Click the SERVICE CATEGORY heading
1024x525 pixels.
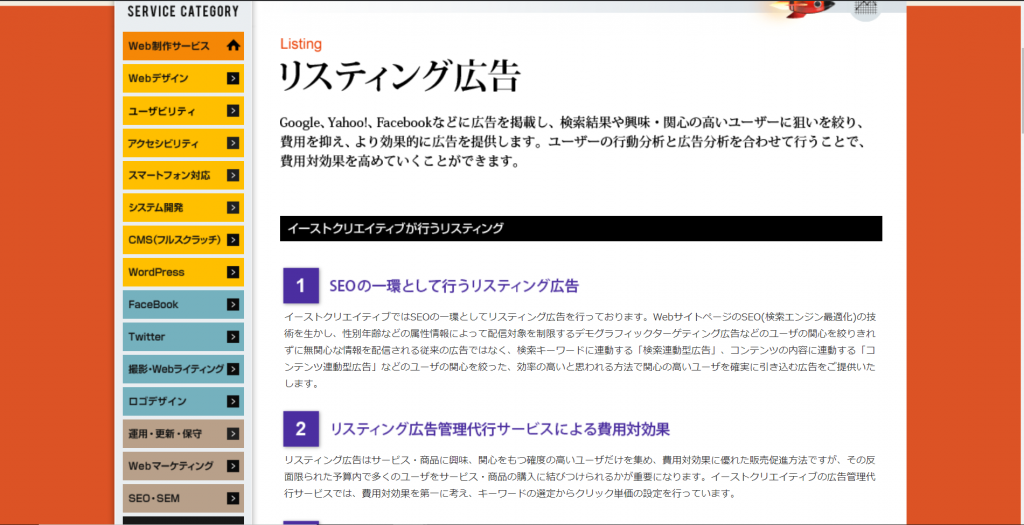[x=183, y=11]
